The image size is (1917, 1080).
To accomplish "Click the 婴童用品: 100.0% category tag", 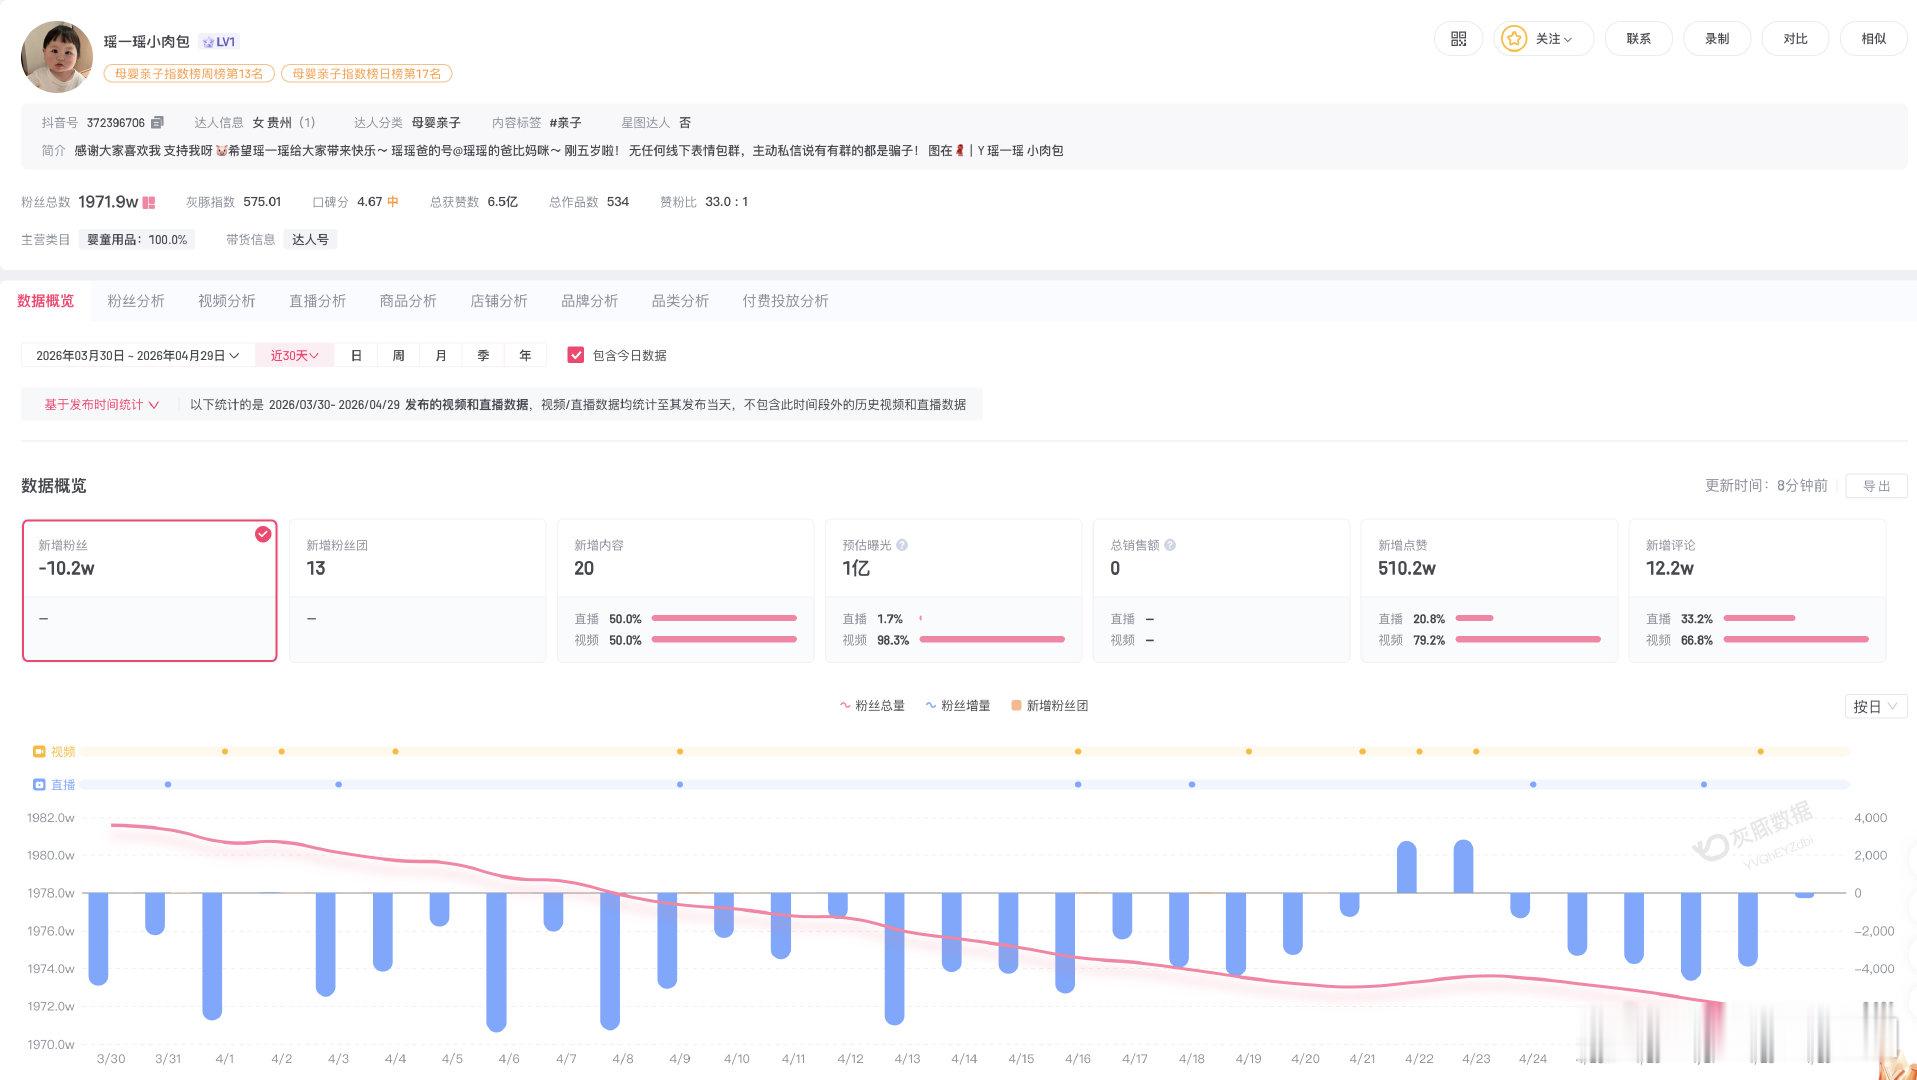I will 137,240.
